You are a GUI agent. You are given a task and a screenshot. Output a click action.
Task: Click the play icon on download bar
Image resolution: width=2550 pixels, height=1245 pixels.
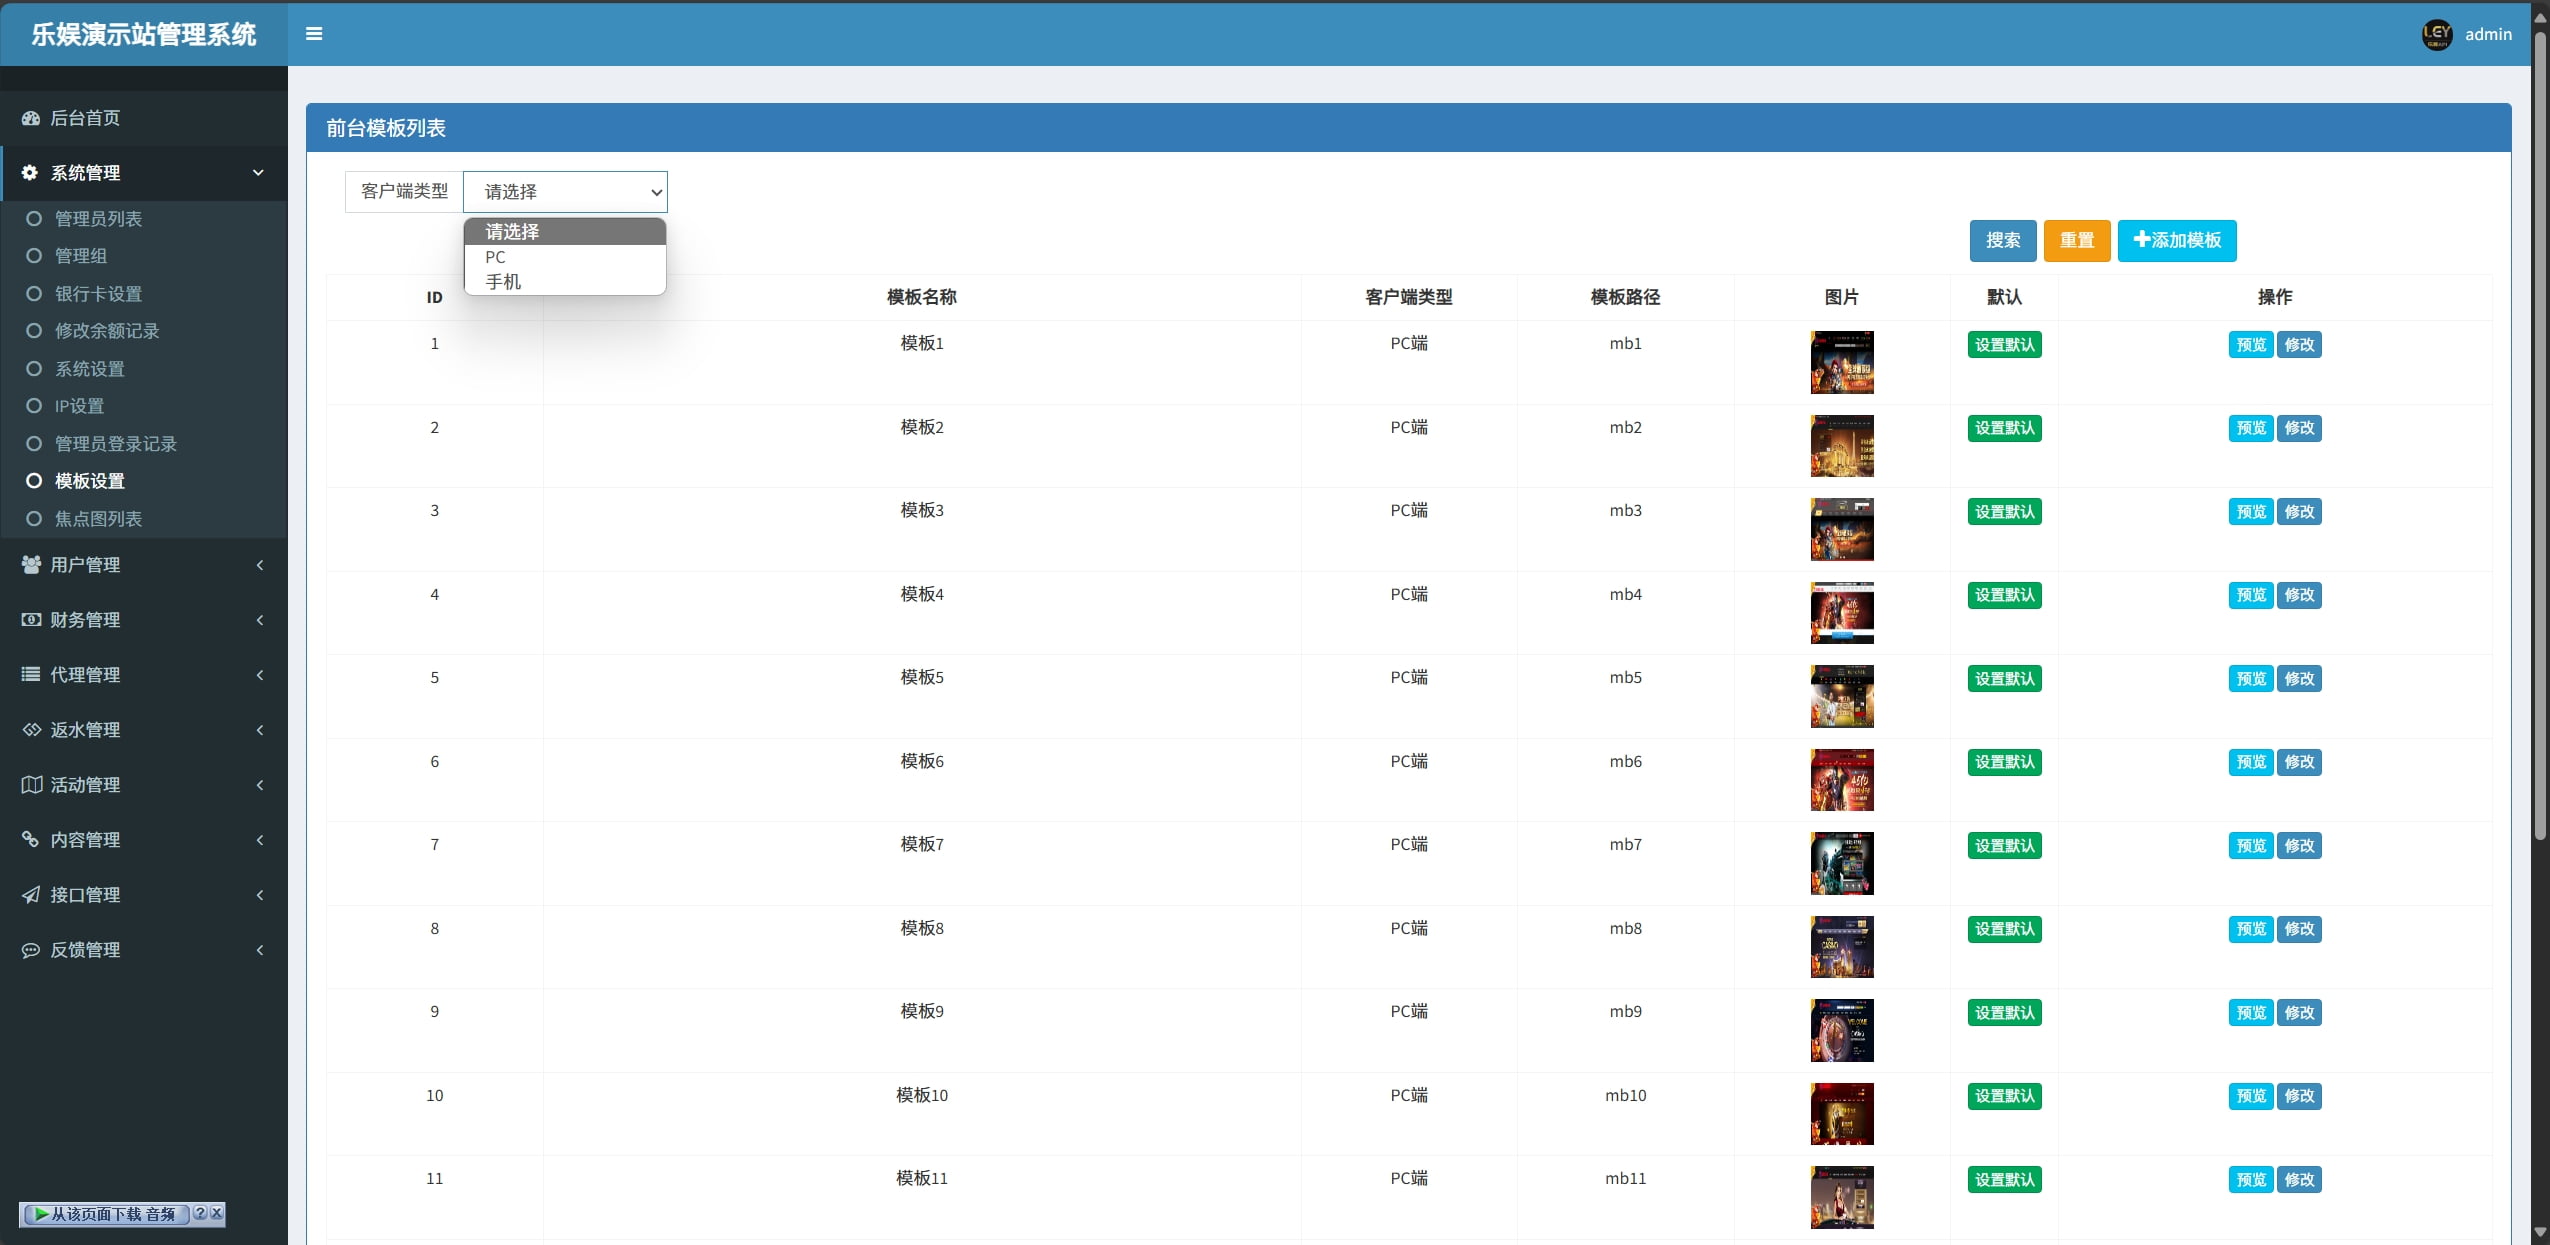41,1214
